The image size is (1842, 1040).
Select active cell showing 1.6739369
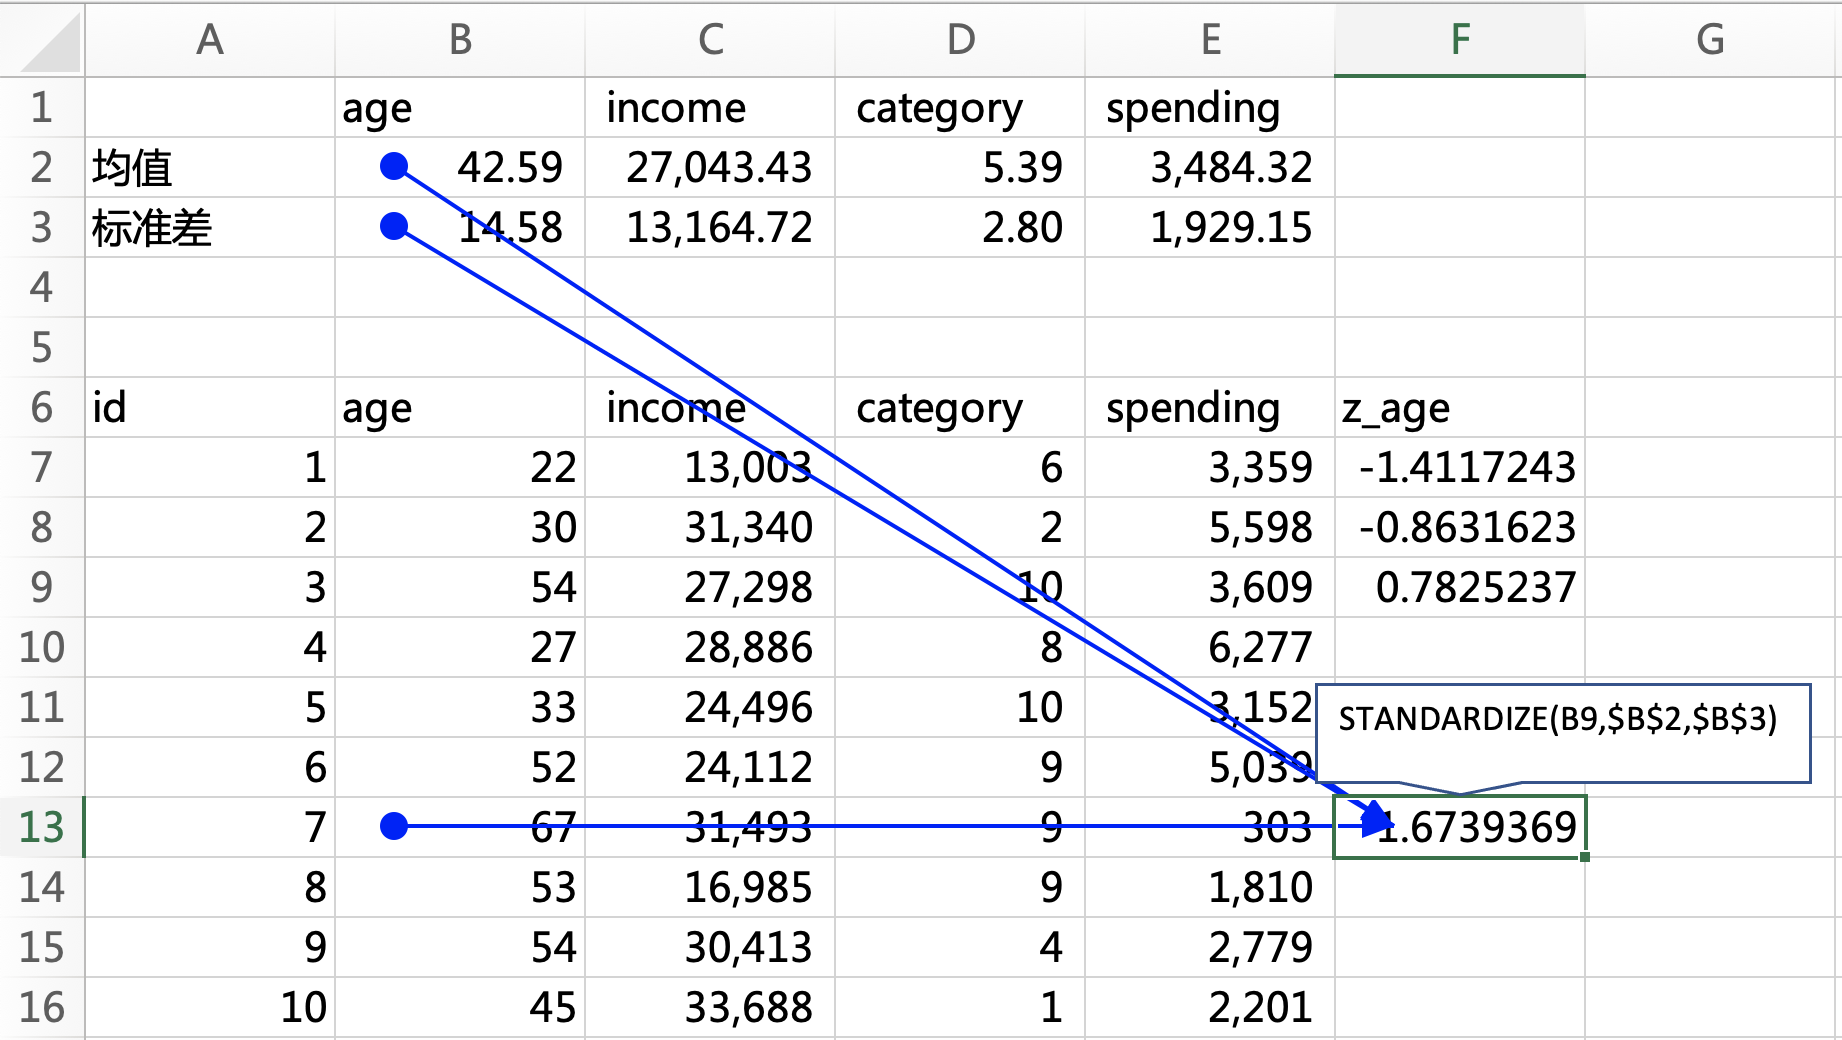[1460, 827]
